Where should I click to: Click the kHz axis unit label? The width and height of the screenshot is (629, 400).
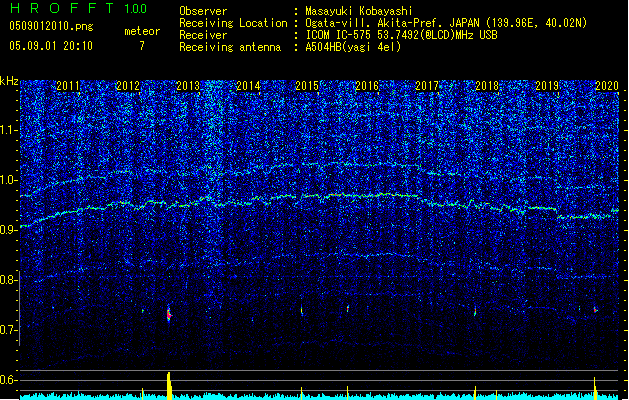[9, 80]
